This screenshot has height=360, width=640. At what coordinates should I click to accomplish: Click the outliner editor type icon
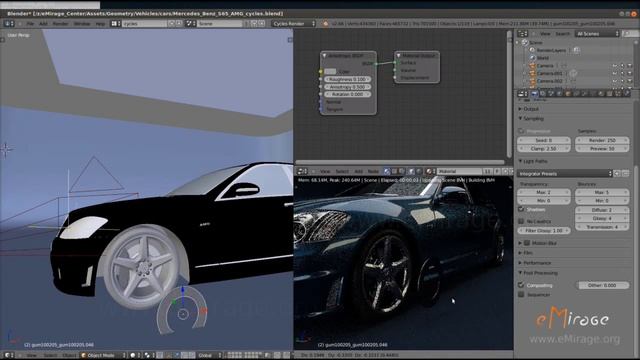523,33
